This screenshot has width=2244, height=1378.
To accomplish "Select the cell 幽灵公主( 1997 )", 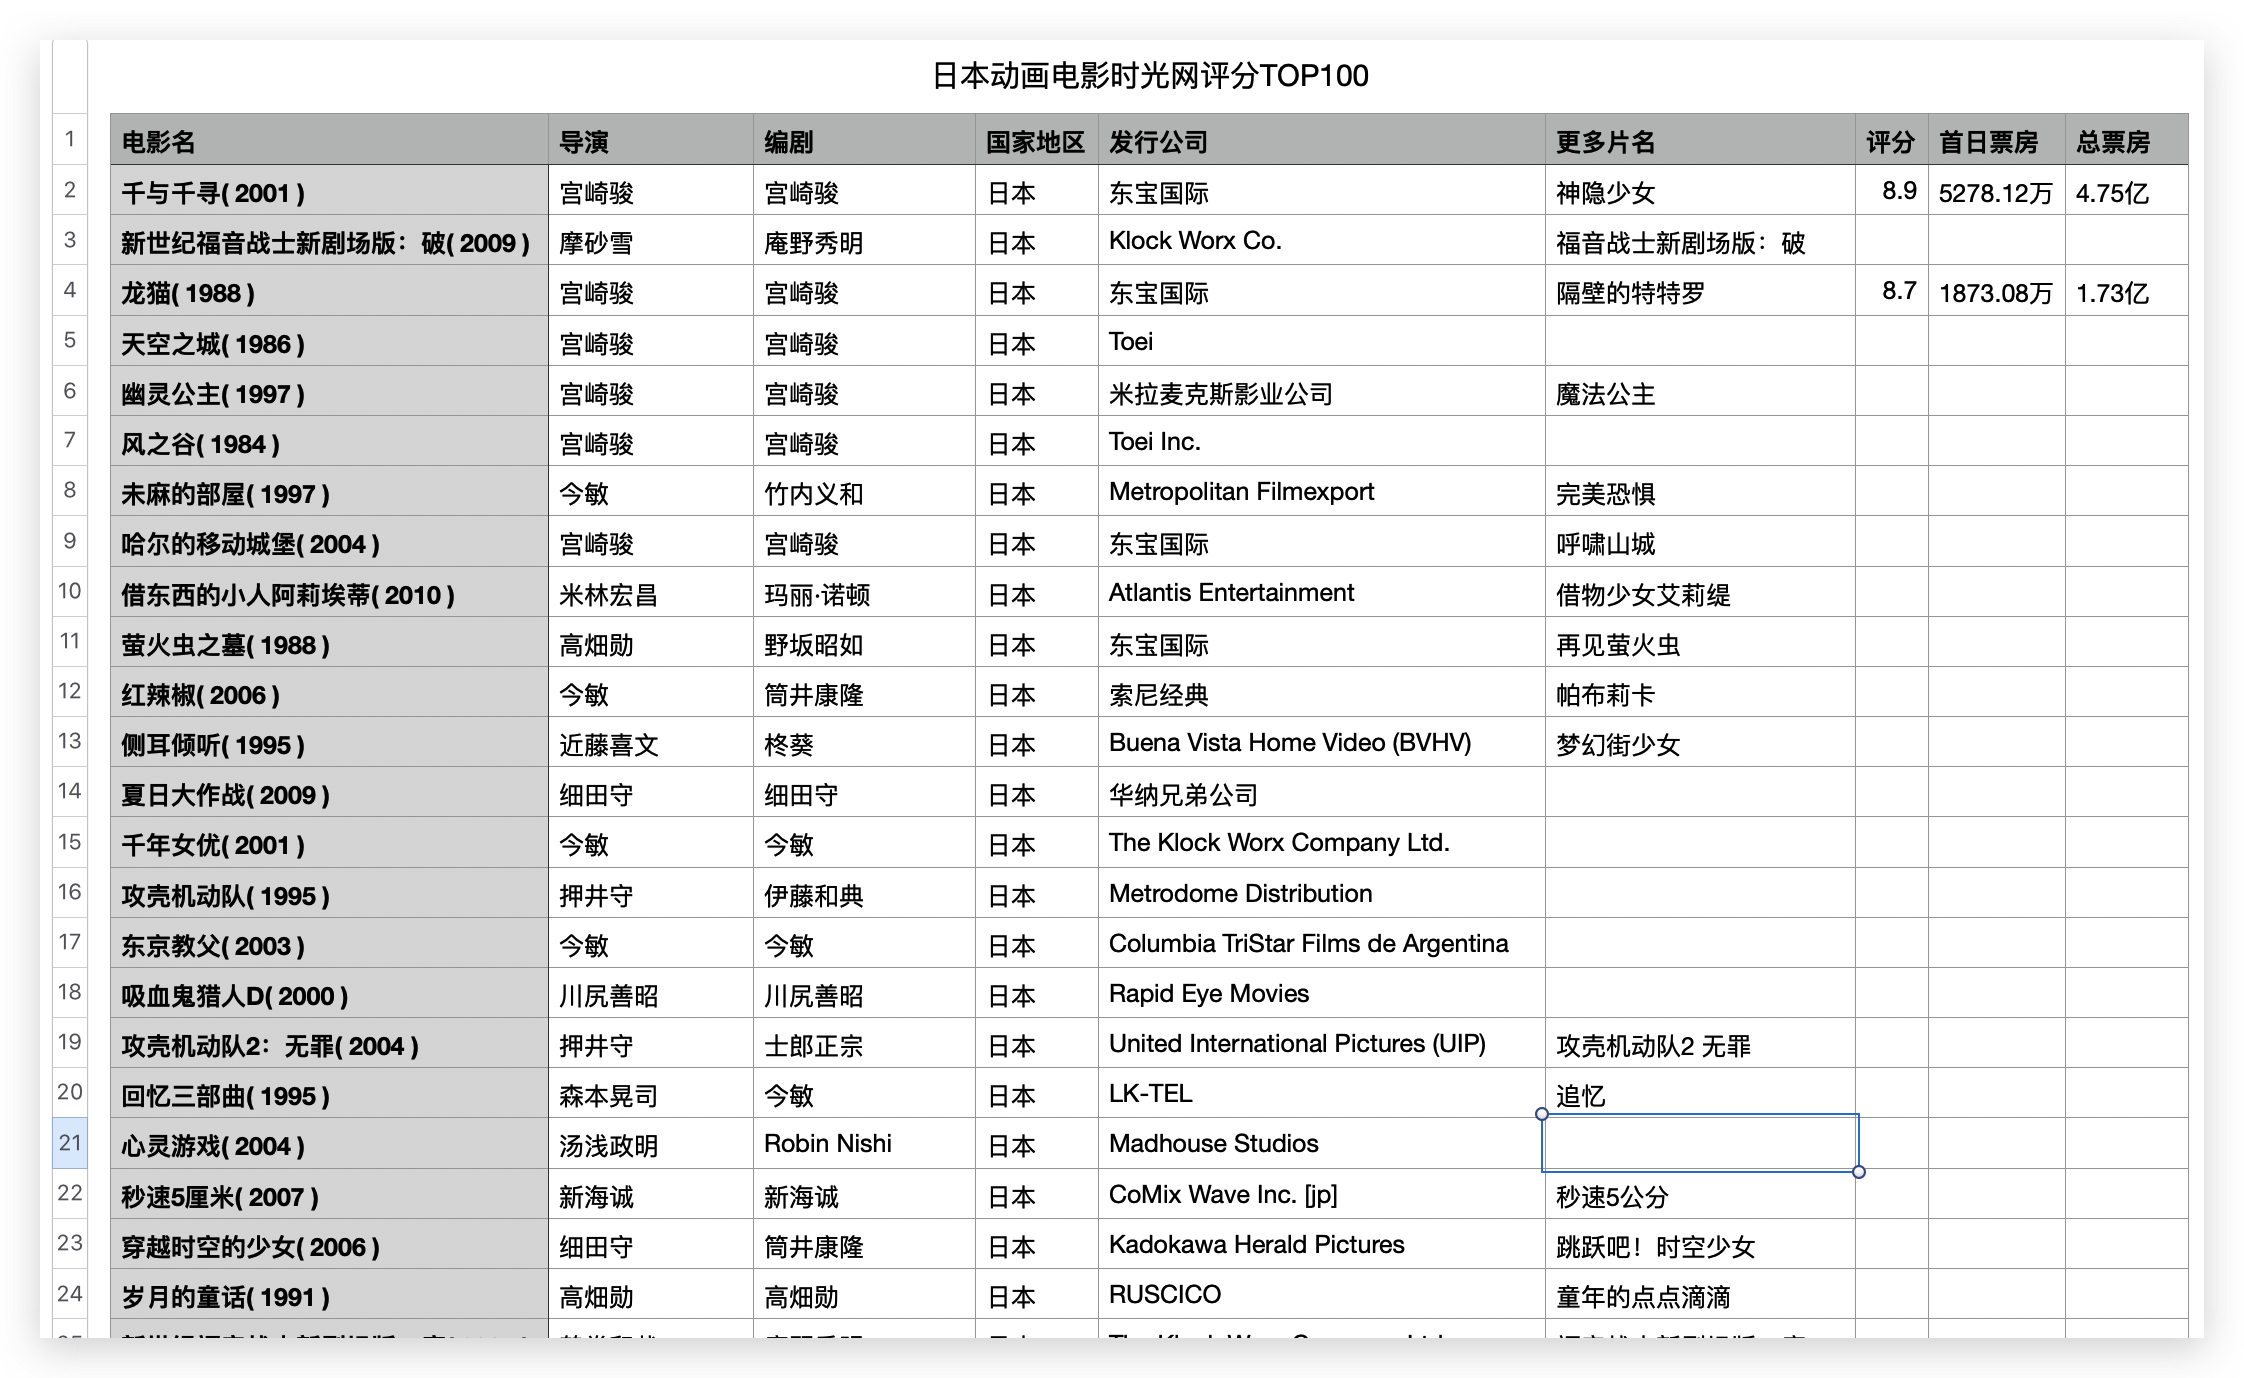I will [x=329, y=392].
